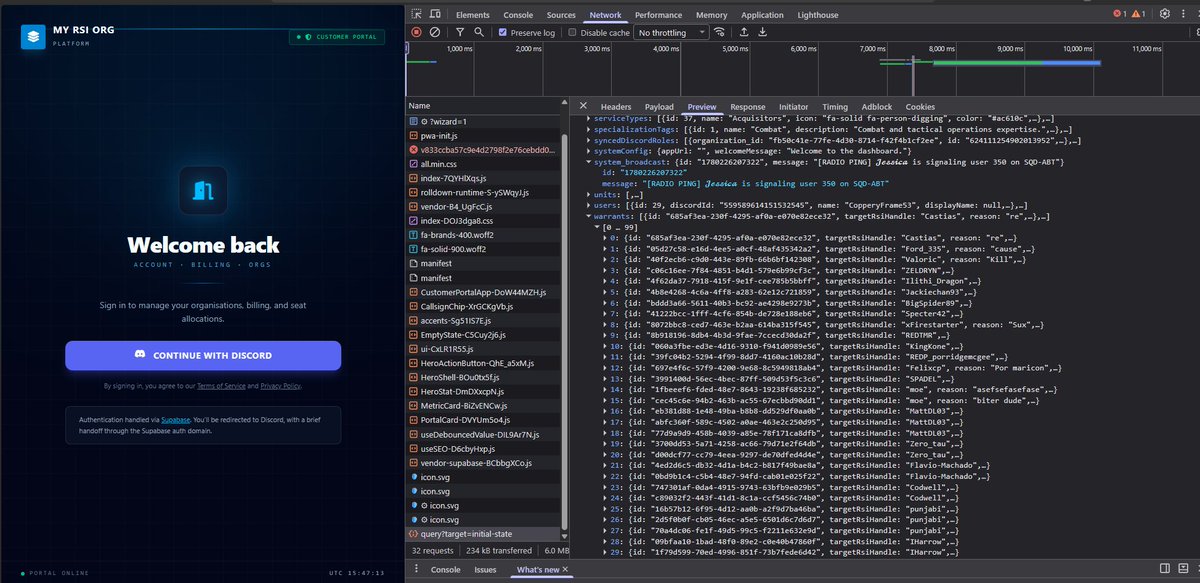Open the No throttling dropdown

click(673, 32)
